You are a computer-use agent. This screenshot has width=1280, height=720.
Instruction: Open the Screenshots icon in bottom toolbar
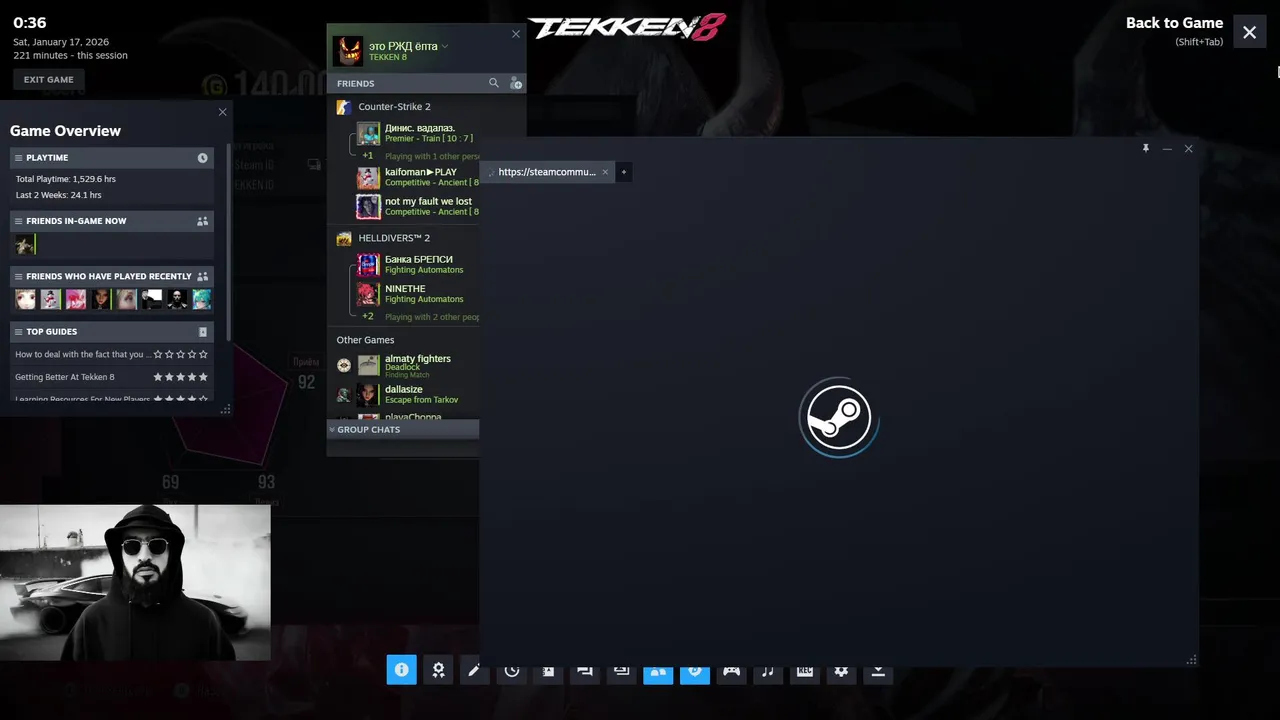coord(622,670)
